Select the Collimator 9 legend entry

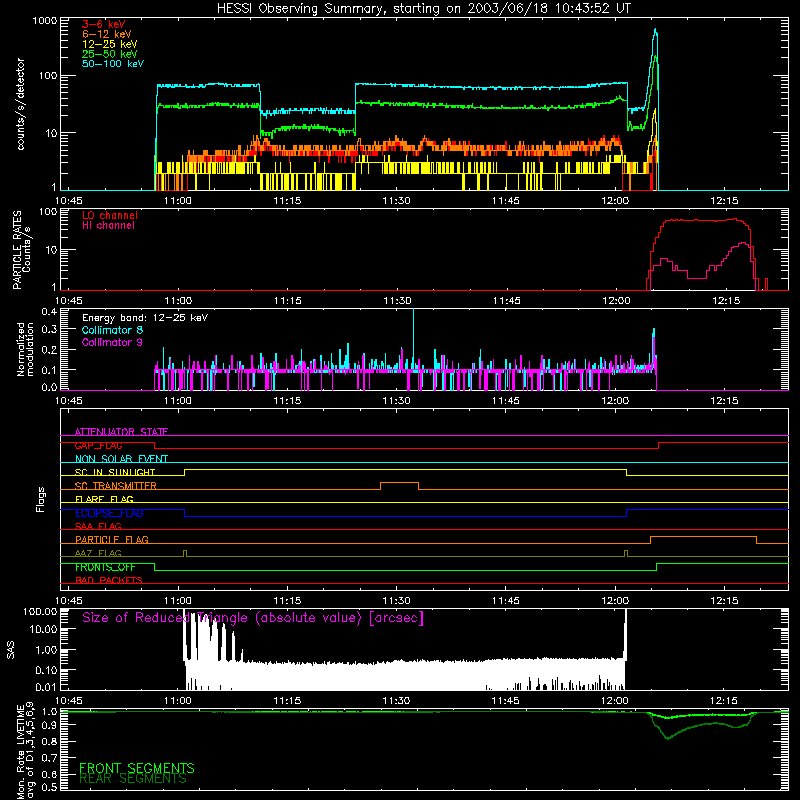tap(112, 342)
